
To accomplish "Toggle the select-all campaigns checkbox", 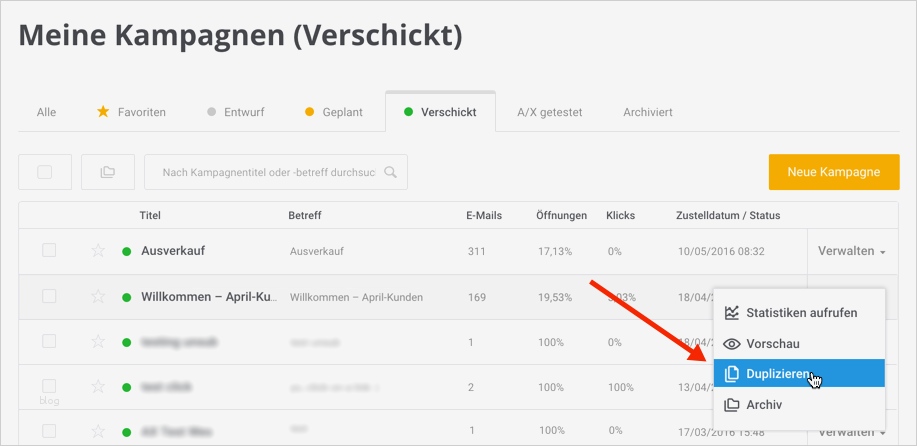I will (45, 172).
